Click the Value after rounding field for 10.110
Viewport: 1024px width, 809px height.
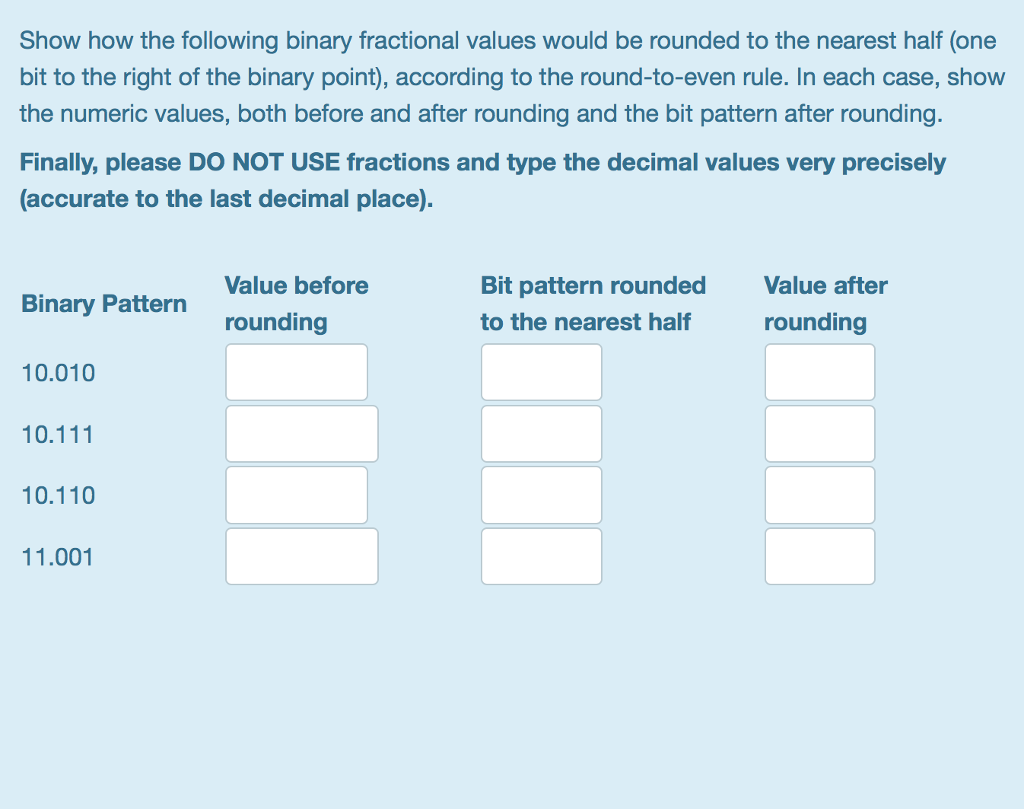click(x=819, y=494)
